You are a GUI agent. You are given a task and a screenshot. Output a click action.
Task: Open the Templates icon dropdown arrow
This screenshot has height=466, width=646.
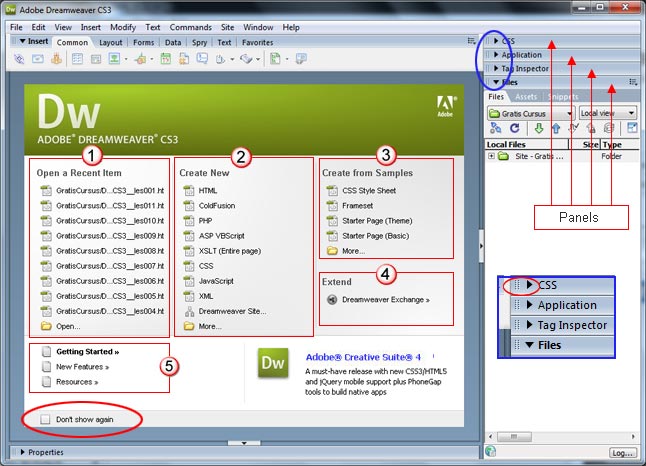coord(287,59)
